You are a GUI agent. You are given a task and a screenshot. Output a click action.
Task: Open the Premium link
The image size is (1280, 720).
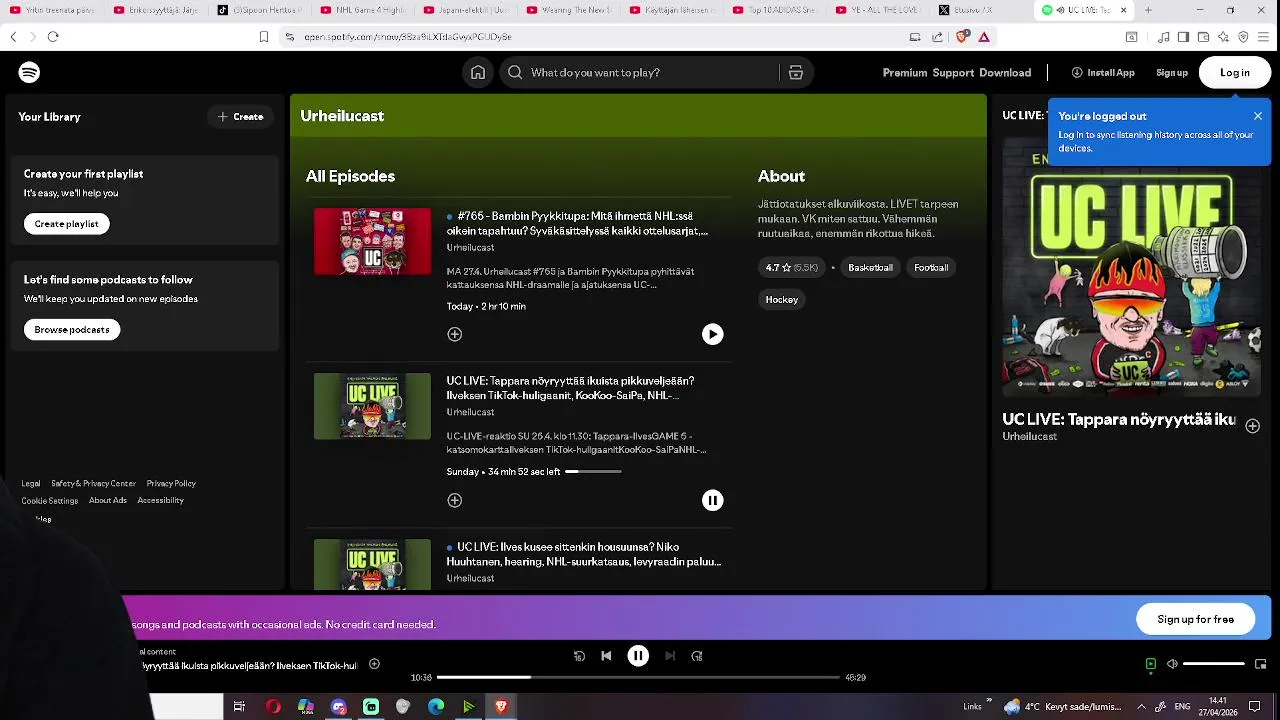pos(904,72)
